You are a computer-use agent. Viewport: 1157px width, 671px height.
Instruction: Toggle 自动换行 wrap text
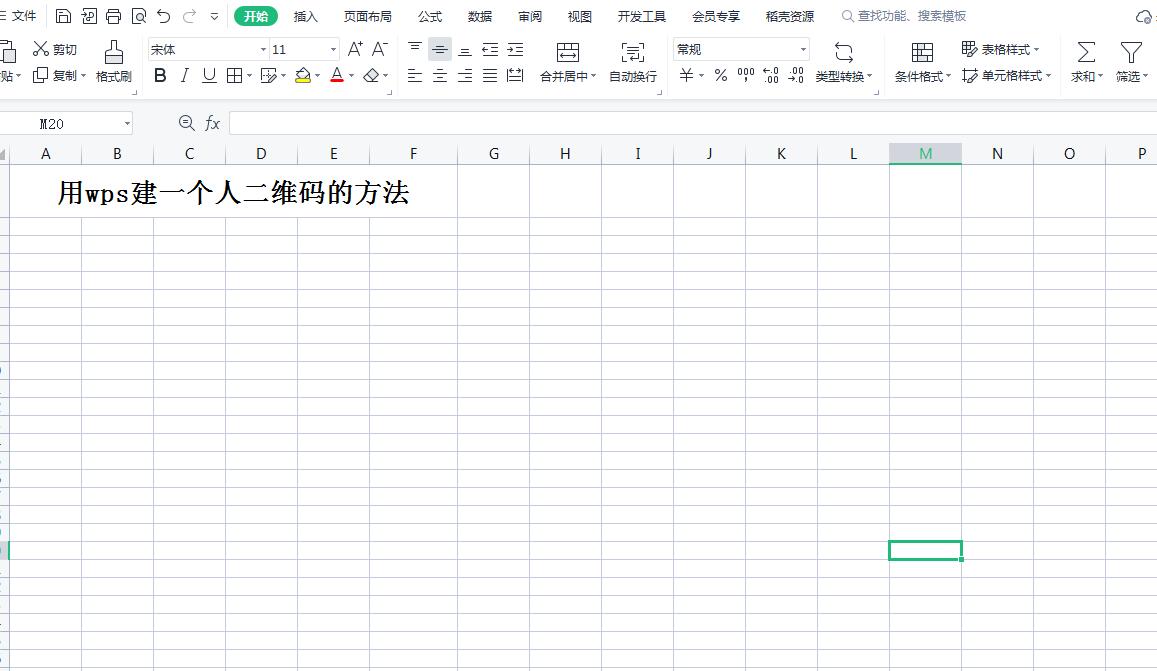pos(632,61)
